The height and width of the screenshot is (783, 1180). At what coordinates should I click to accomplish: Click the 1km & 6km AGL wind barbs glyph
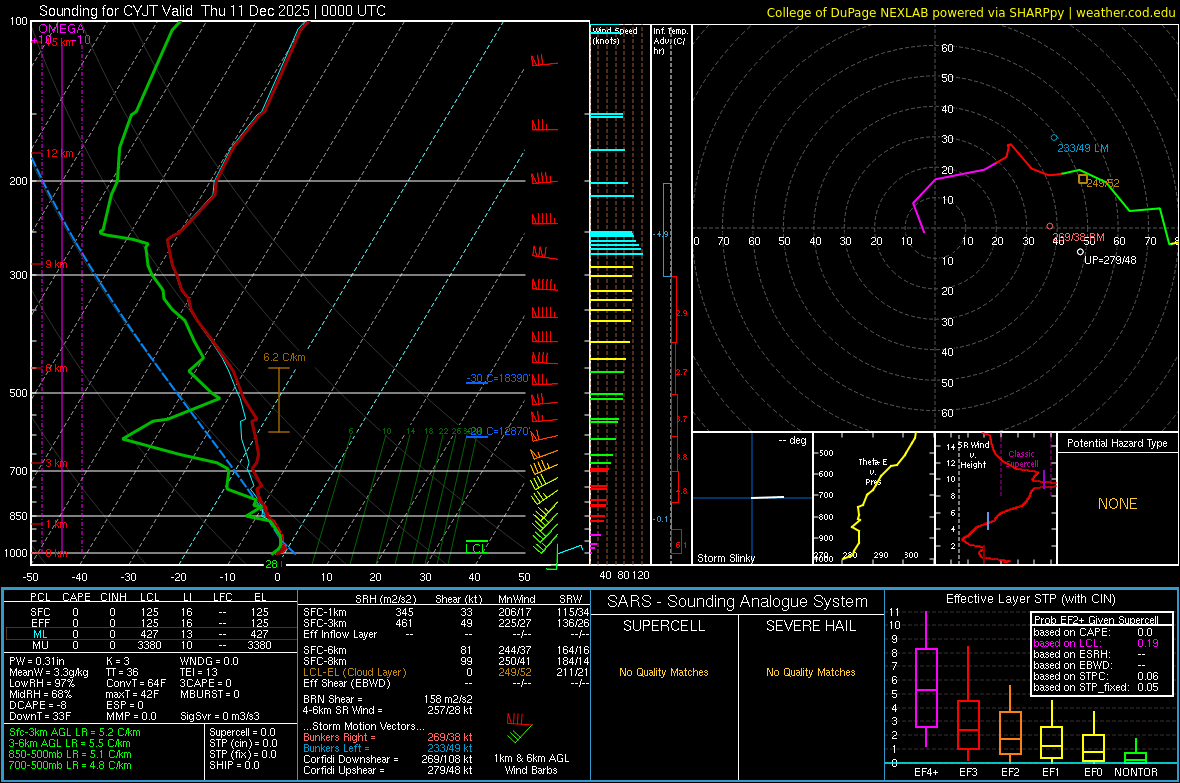click(x=519, y=727)
